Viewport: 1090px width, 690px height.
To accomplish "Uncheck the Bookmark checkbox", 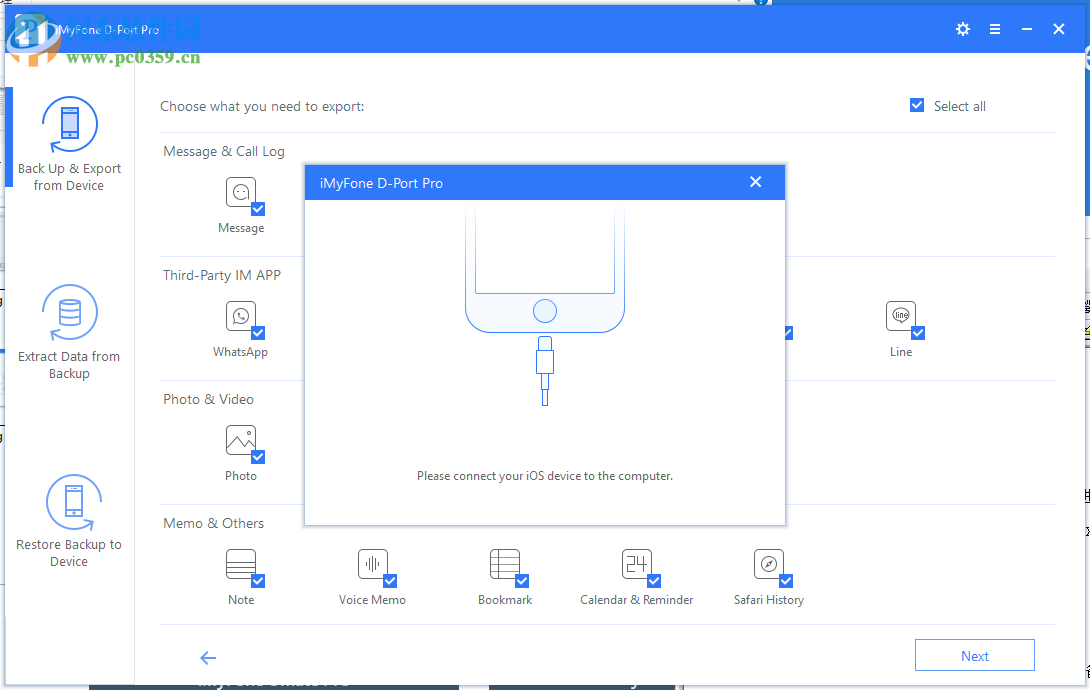I will tap(522, 581).
